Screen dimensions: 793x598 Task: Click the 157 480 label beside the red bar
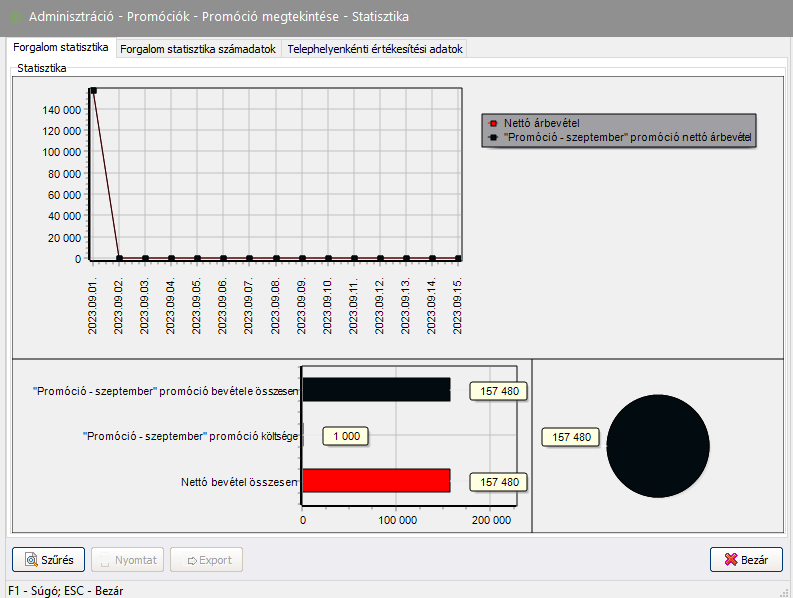(x=499, y=482)
